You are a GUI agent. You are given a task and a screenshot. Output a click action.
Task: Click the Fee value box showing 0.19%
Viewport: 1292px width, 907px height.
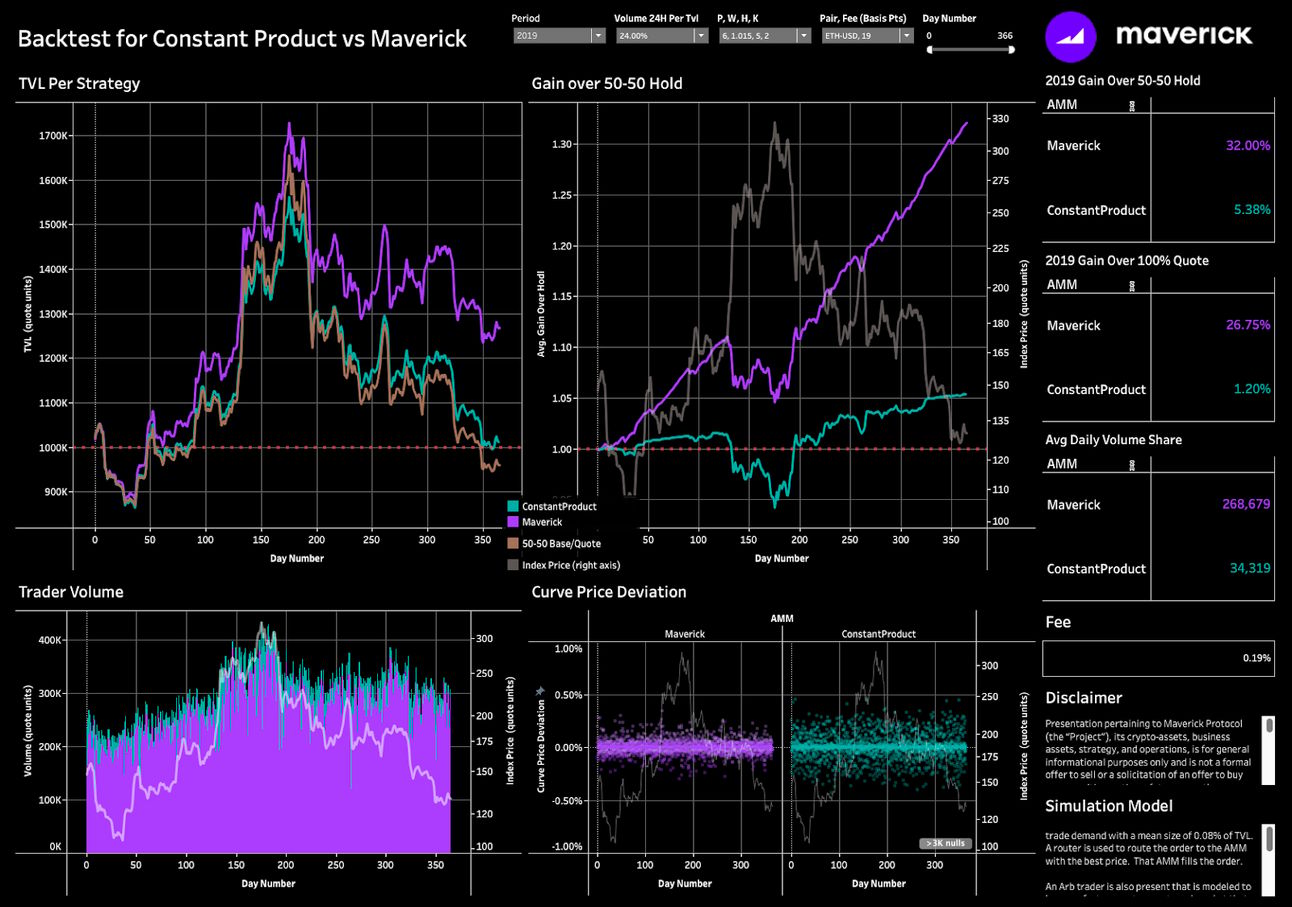pyautogui.click(x=1158, y=658)
